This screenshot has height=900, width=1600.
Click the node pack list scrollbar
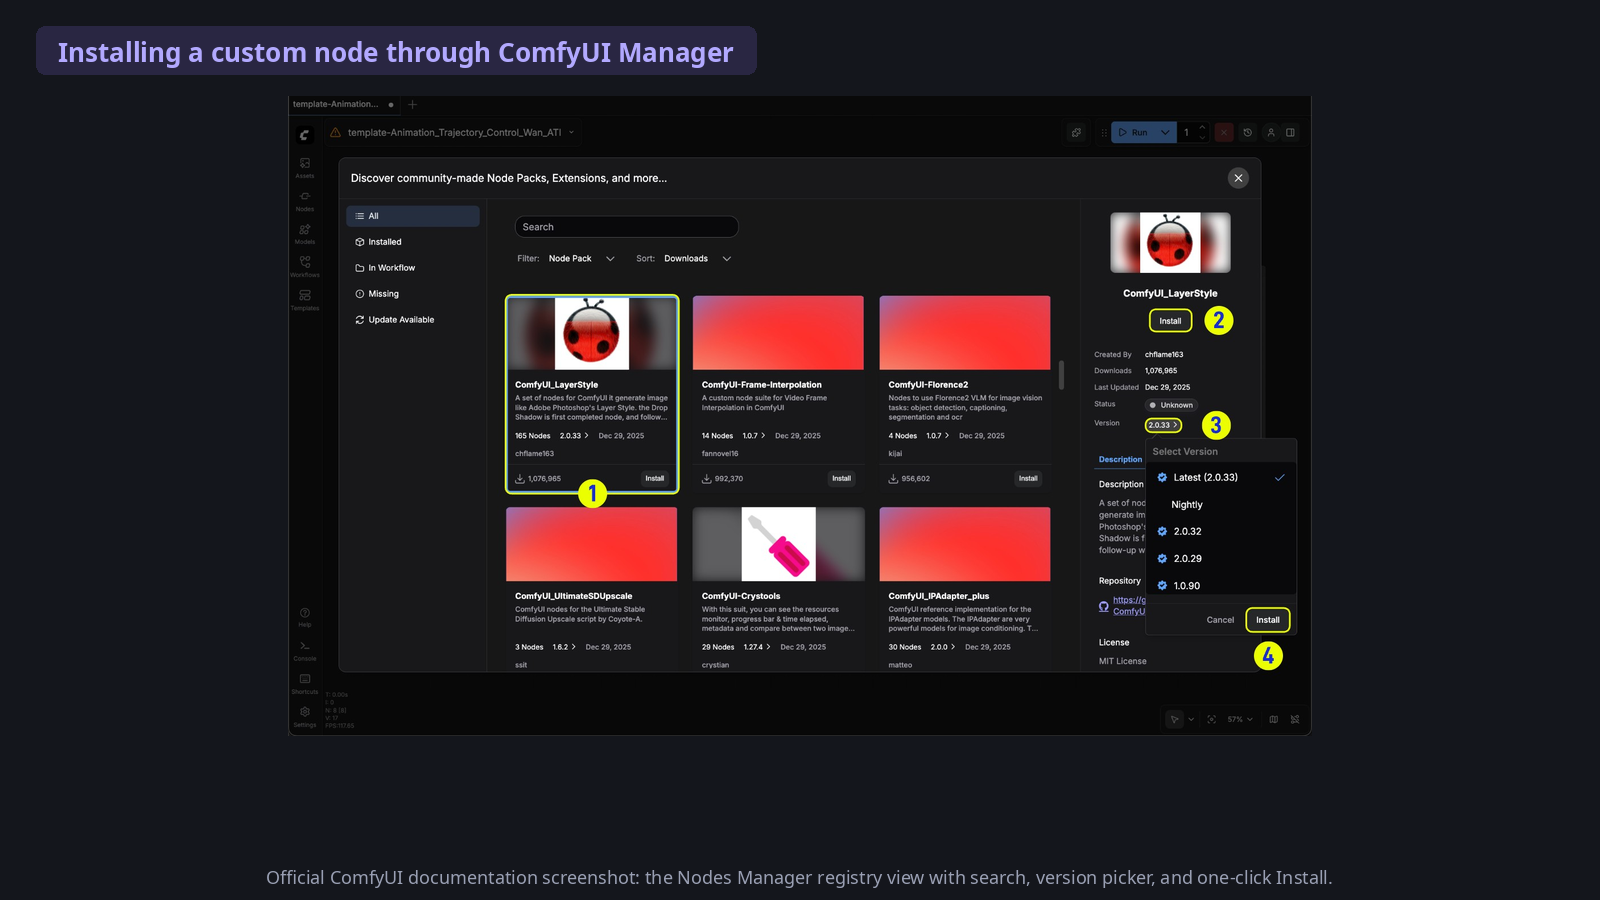coord(1061,375)
